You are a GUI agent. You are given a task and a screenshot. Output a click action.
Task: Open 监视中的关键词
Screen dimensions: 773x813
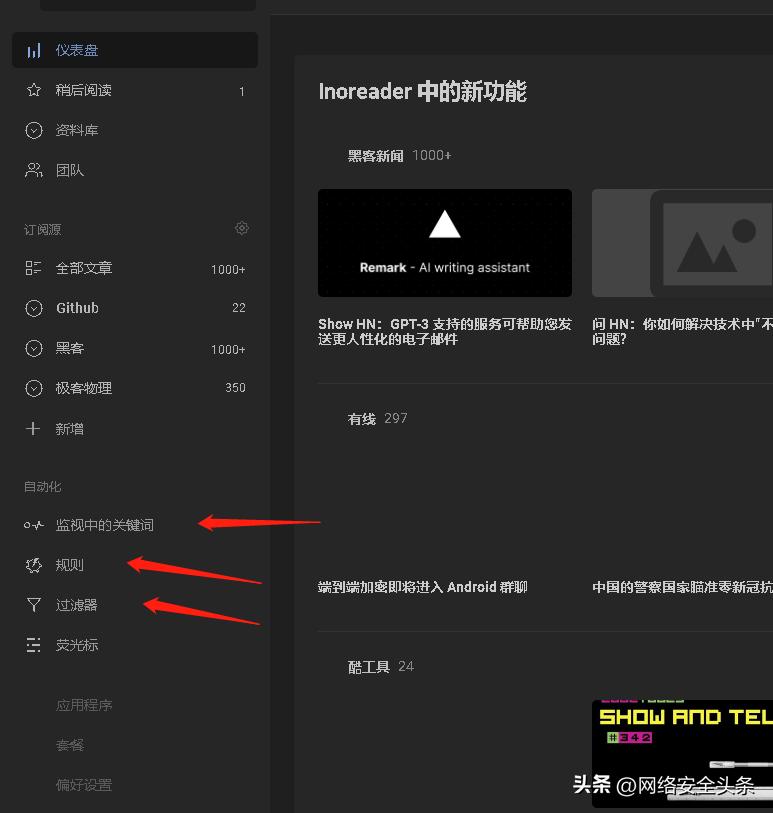point(105,525)
